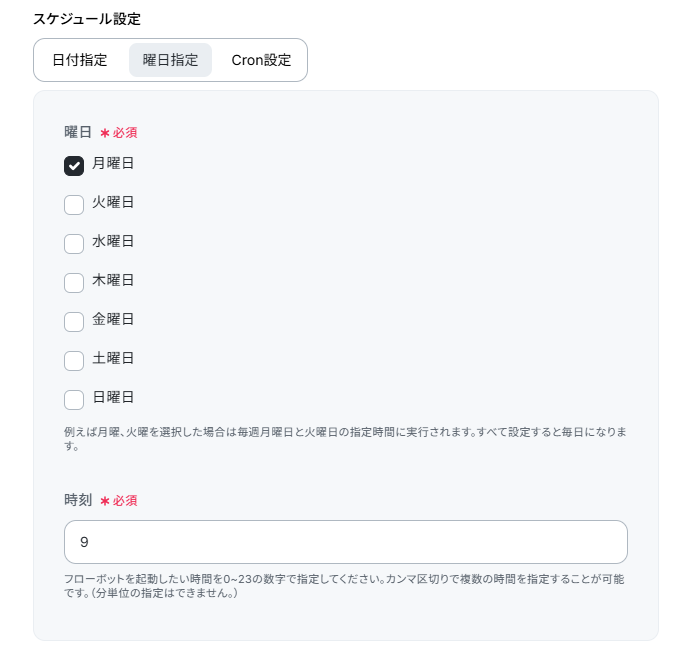Click the 火曜日 label text
Screen dimensions: 690x666
point(113,202)
